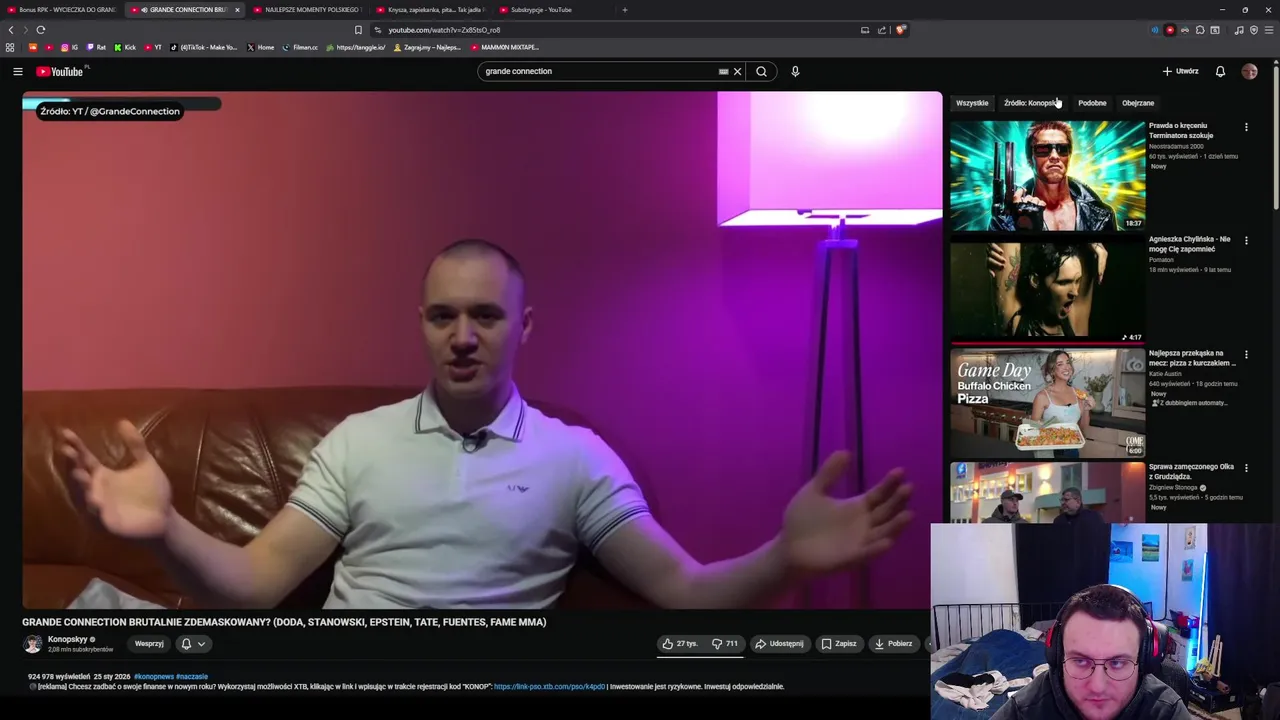Open the Konopskyy channel name link
1280x720 pixels.
(68, 639)
